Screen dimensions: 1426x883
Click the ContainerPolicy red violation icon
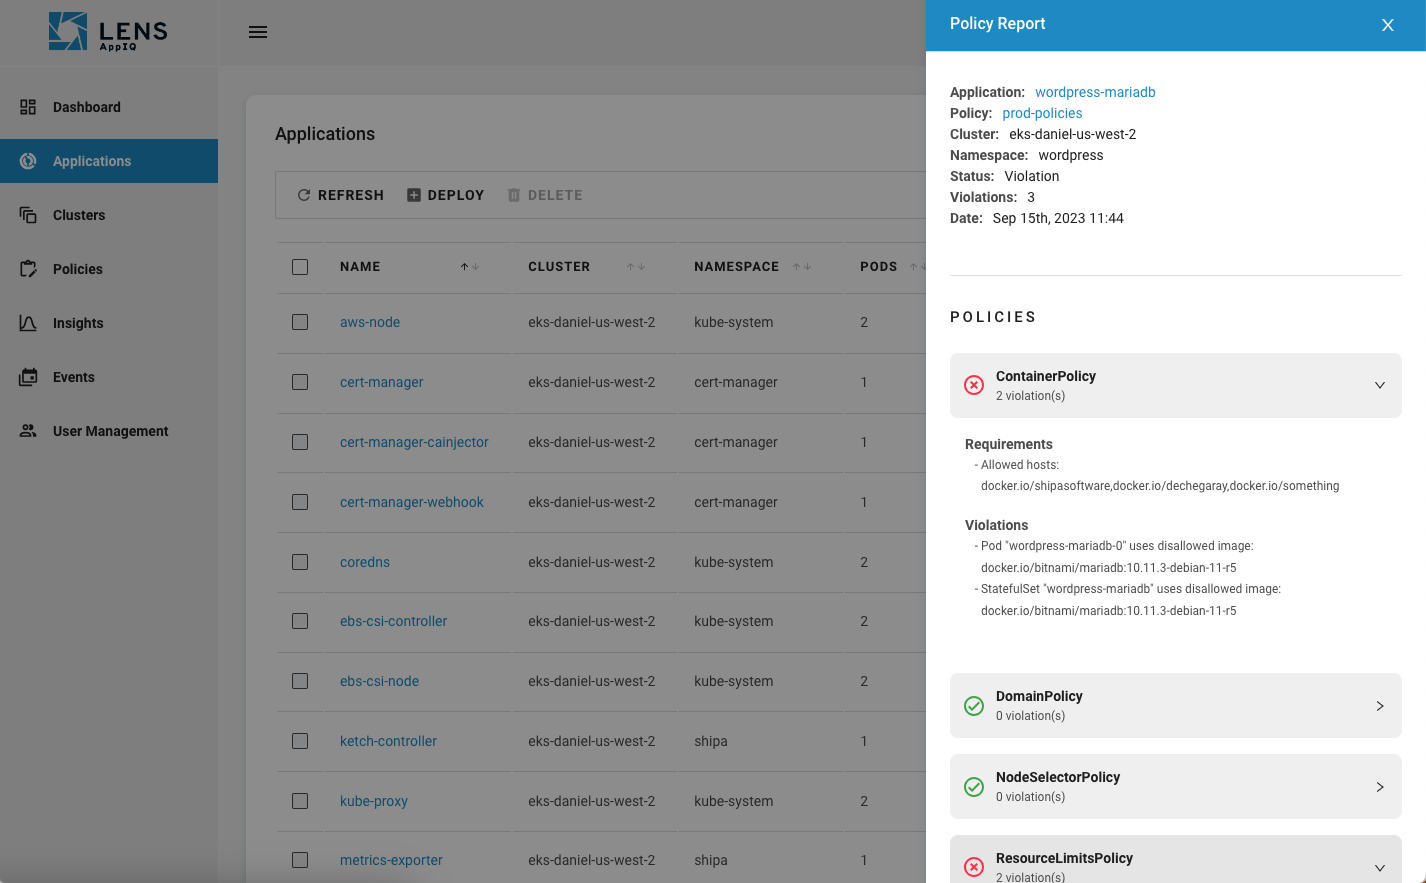tap(974, 385)
